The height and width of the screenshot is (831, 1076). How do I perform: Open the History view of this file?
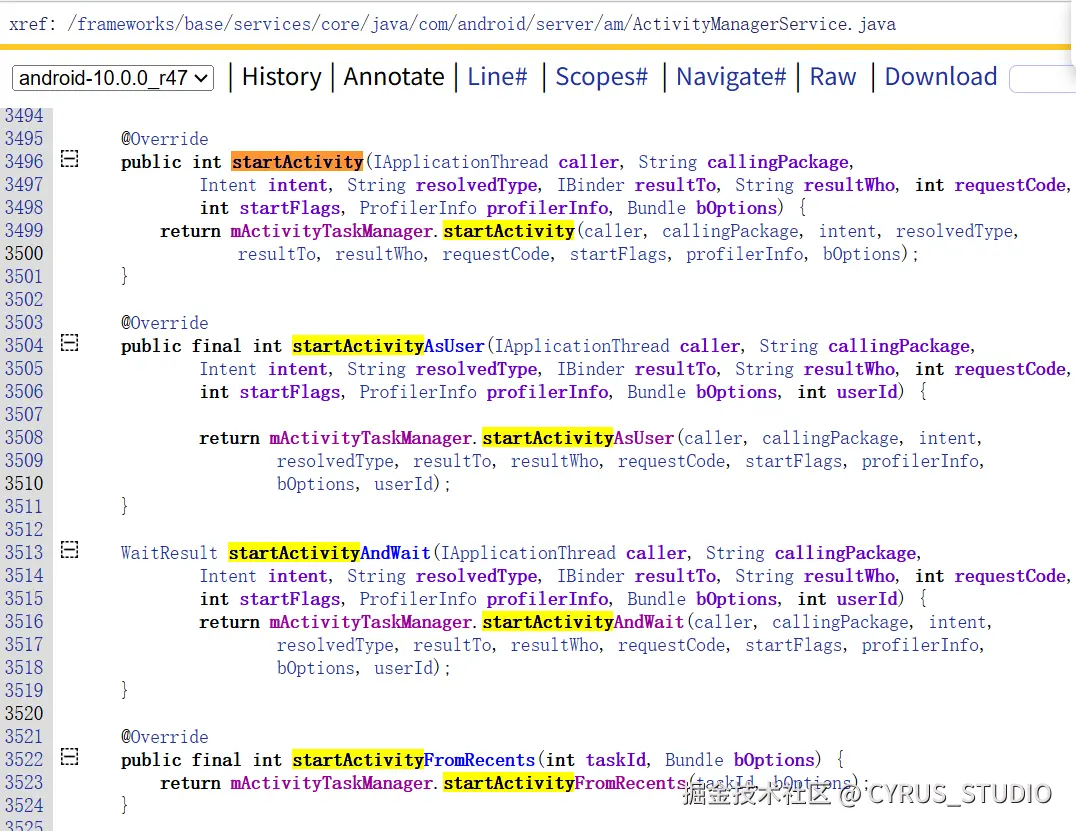[281, 76]
